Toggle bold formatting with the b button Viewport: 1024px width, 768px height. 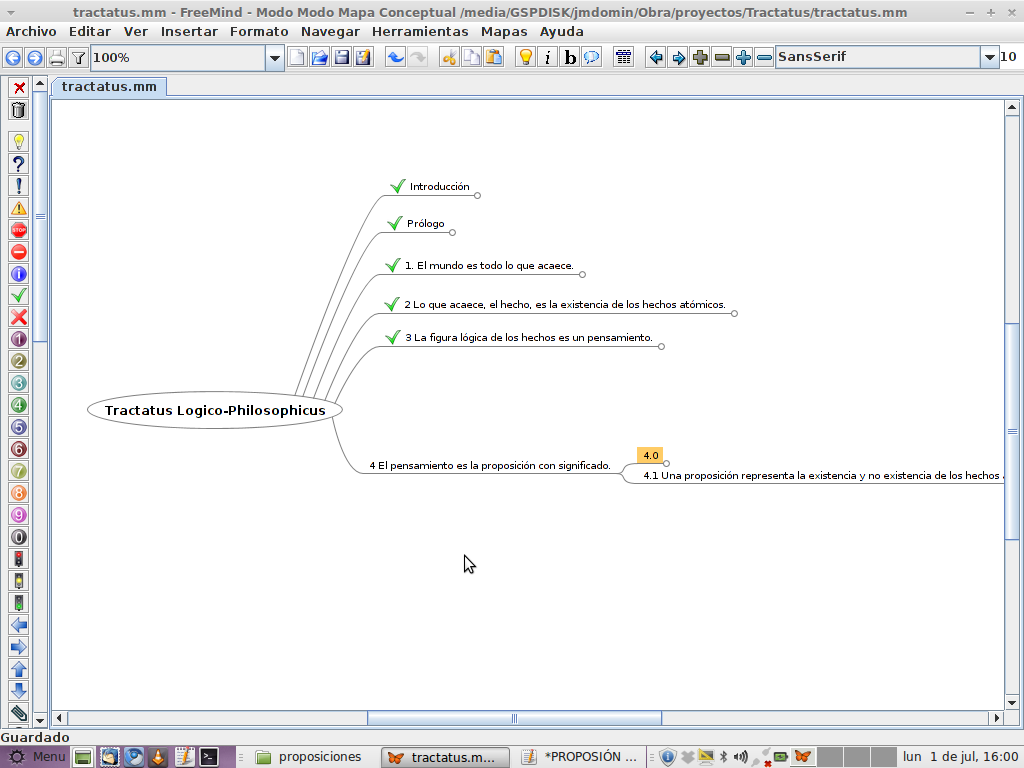570,58
